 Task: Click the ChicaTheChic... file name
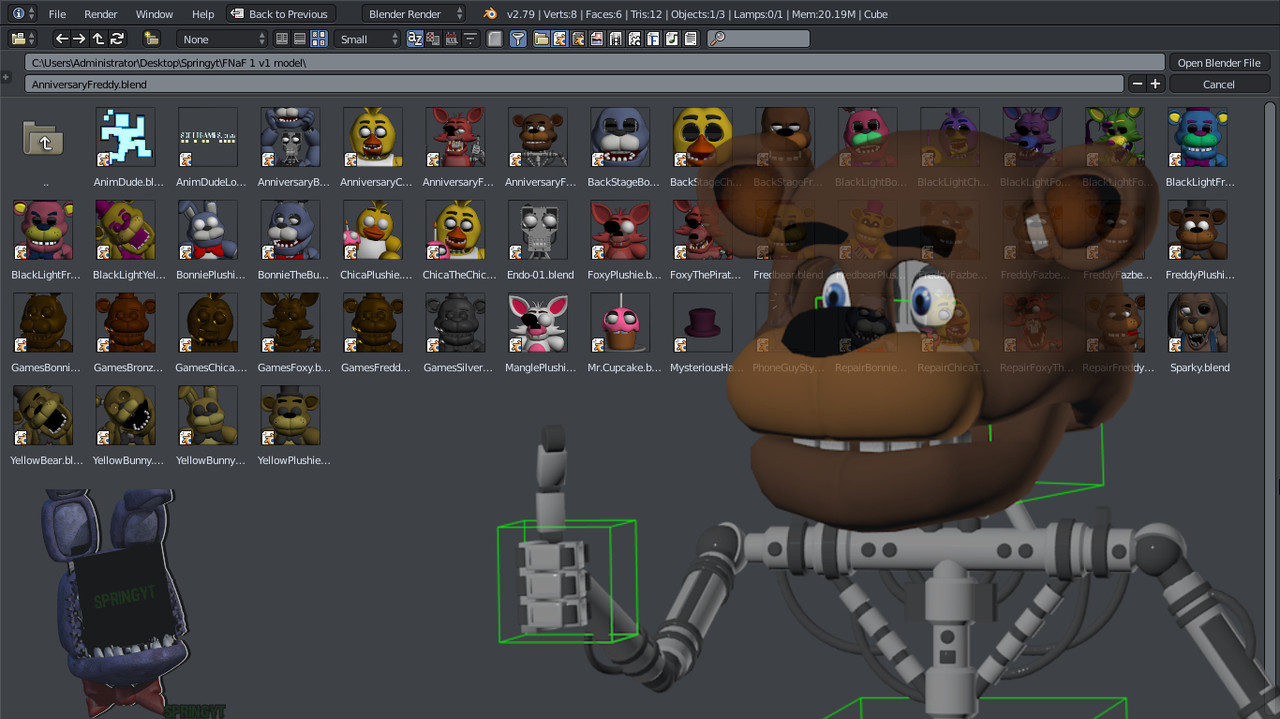(458, 275)
